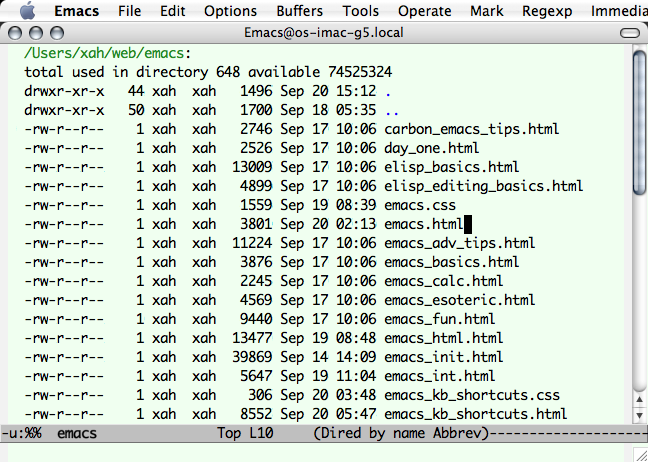Click emacs_kb_shortcuts.html file name
The image size is (648, 462).
tap(476, 414)
